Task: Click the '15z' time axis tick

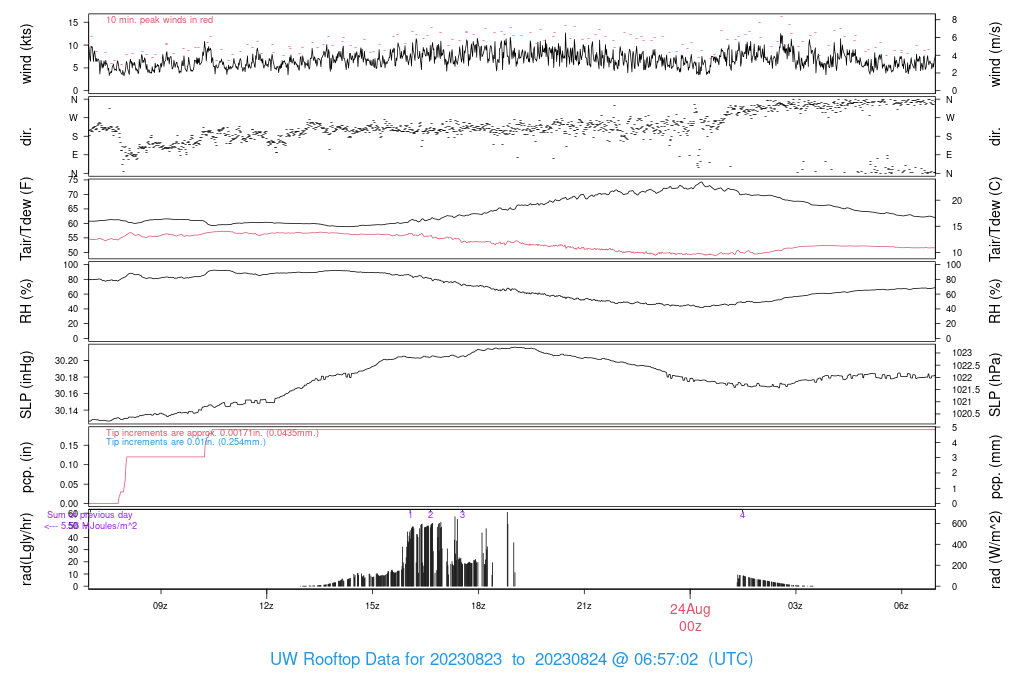Action: point(372,606)
